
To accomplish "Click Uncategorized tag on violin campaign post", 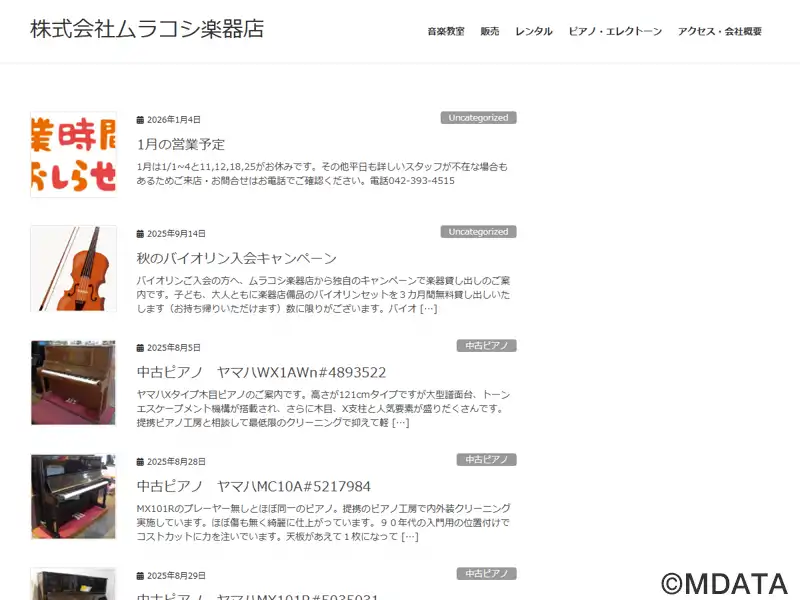I will coord(479,232).
